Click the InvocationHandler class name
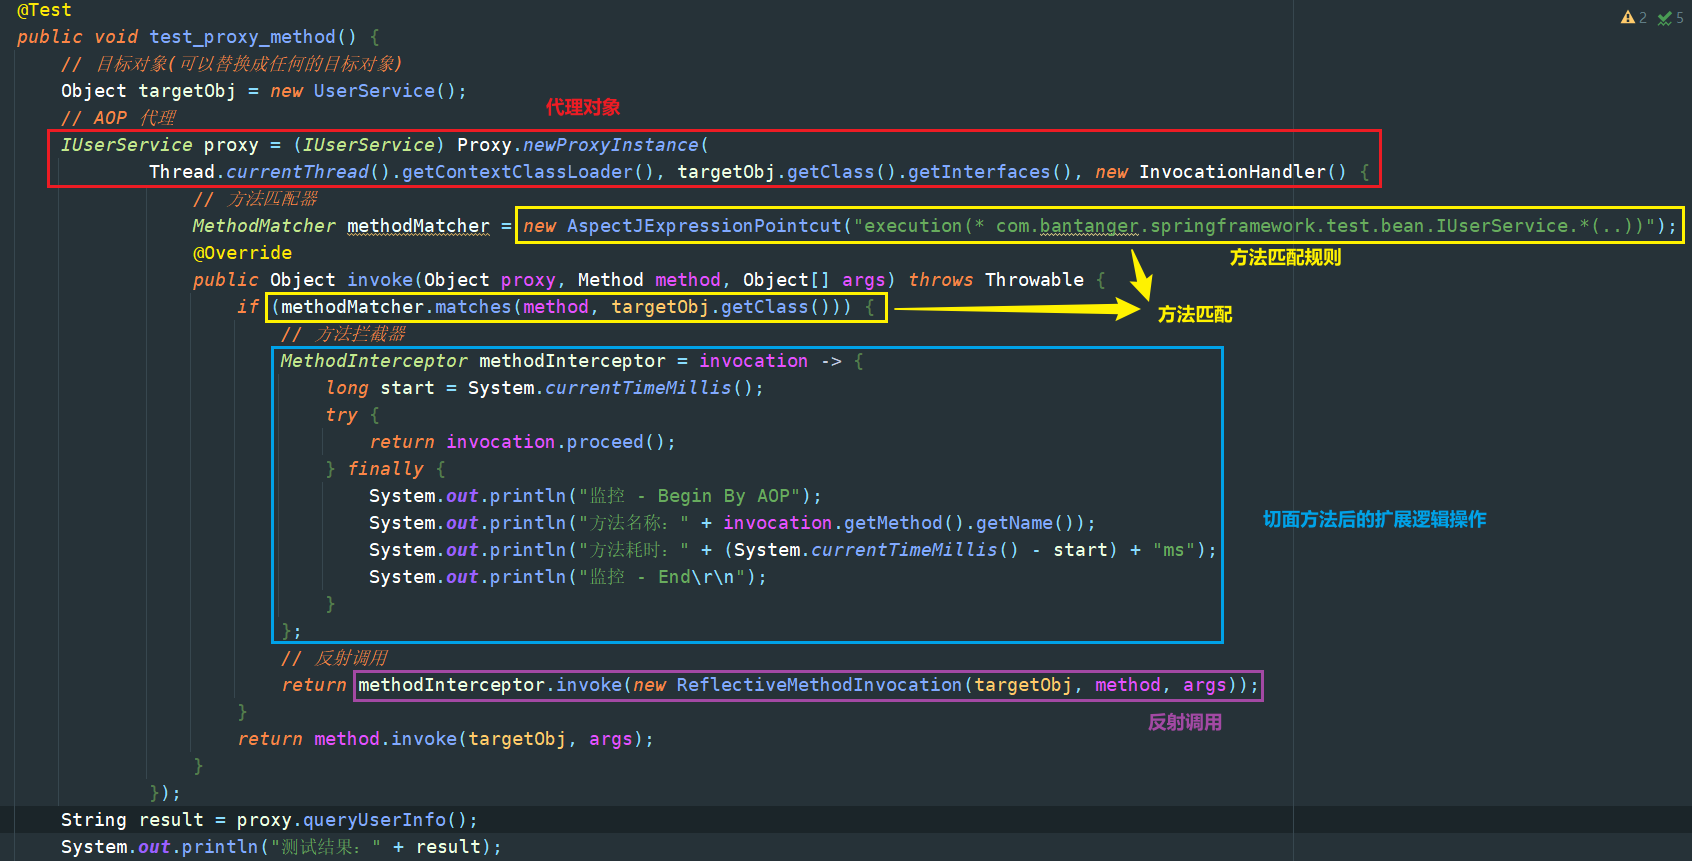 coord(1231,172)
